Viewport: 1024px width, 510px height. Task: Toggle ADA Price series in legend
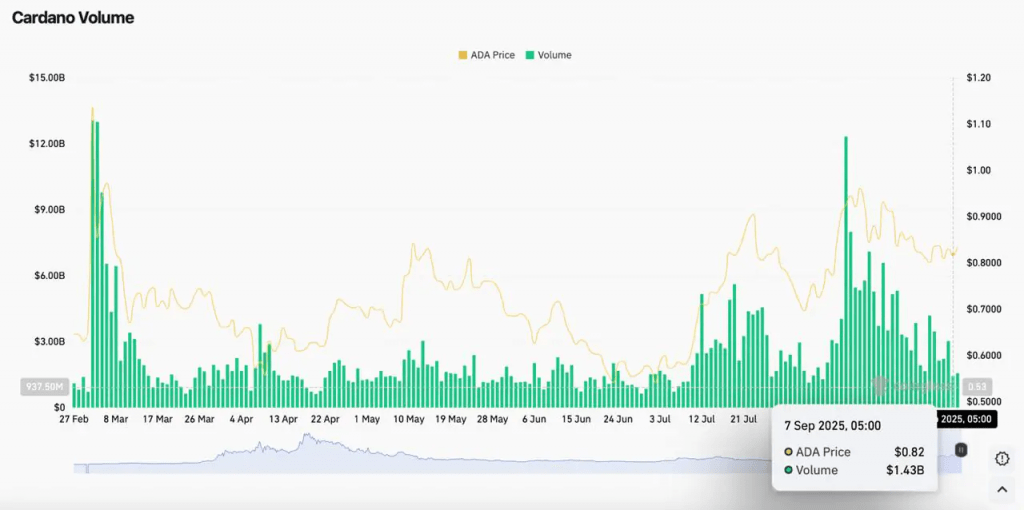tap(486, 55)
